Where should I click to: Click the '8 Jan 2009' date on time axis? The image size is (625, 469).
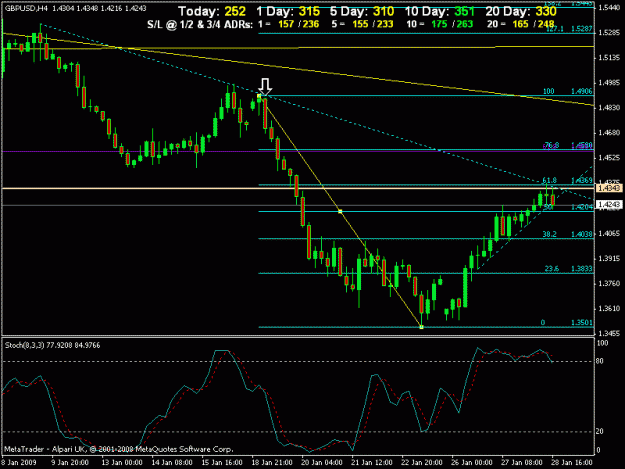tap(18, 463)
